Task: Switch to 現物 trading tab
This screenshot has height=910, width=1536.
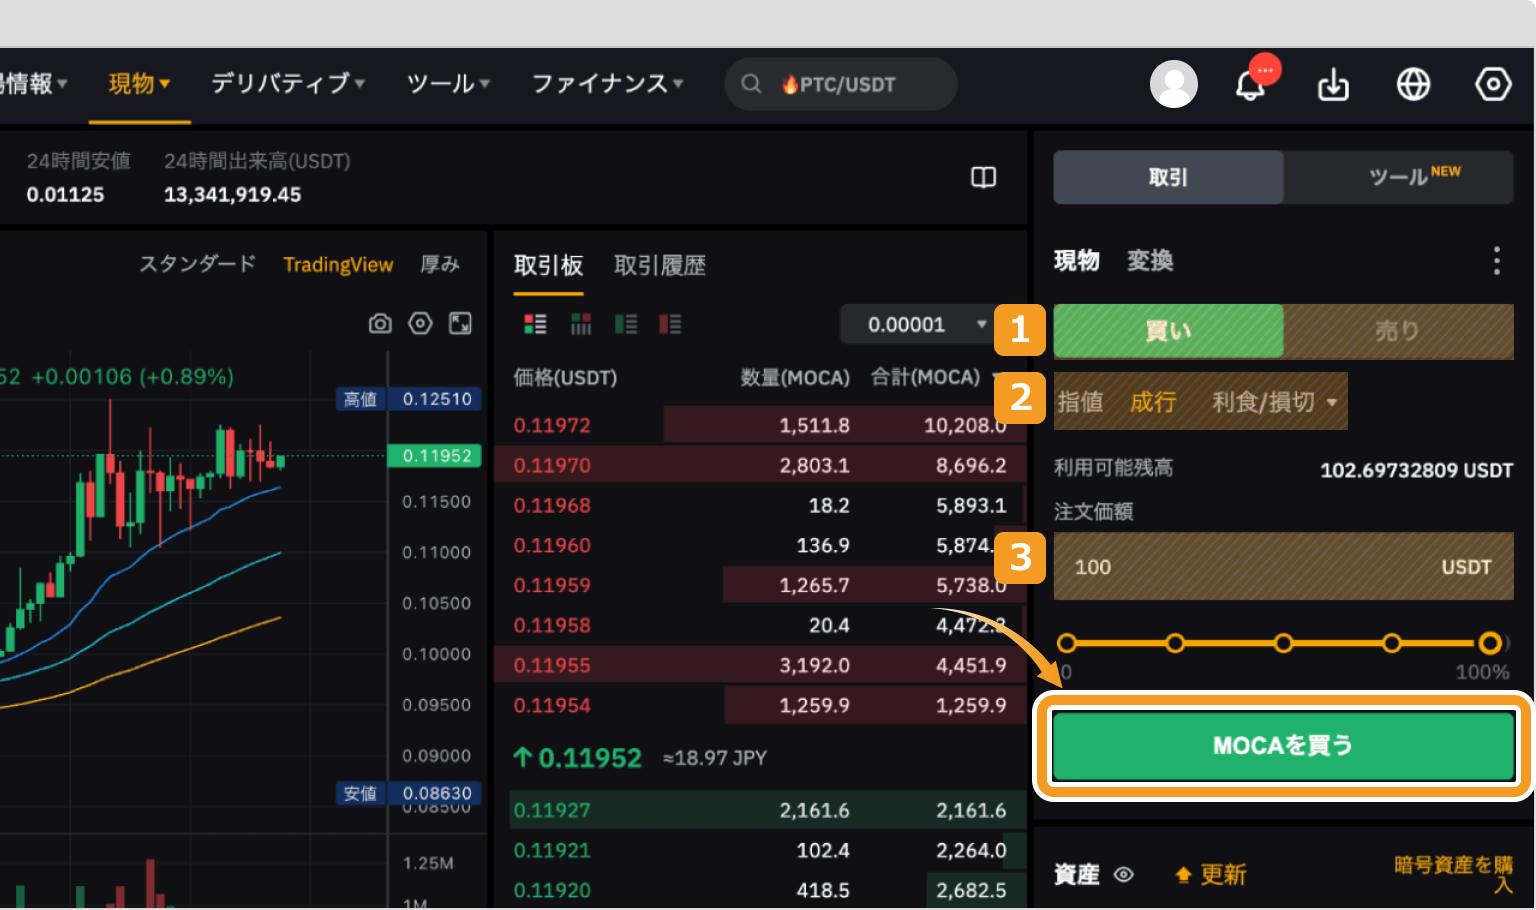Action: point(1077,261)
